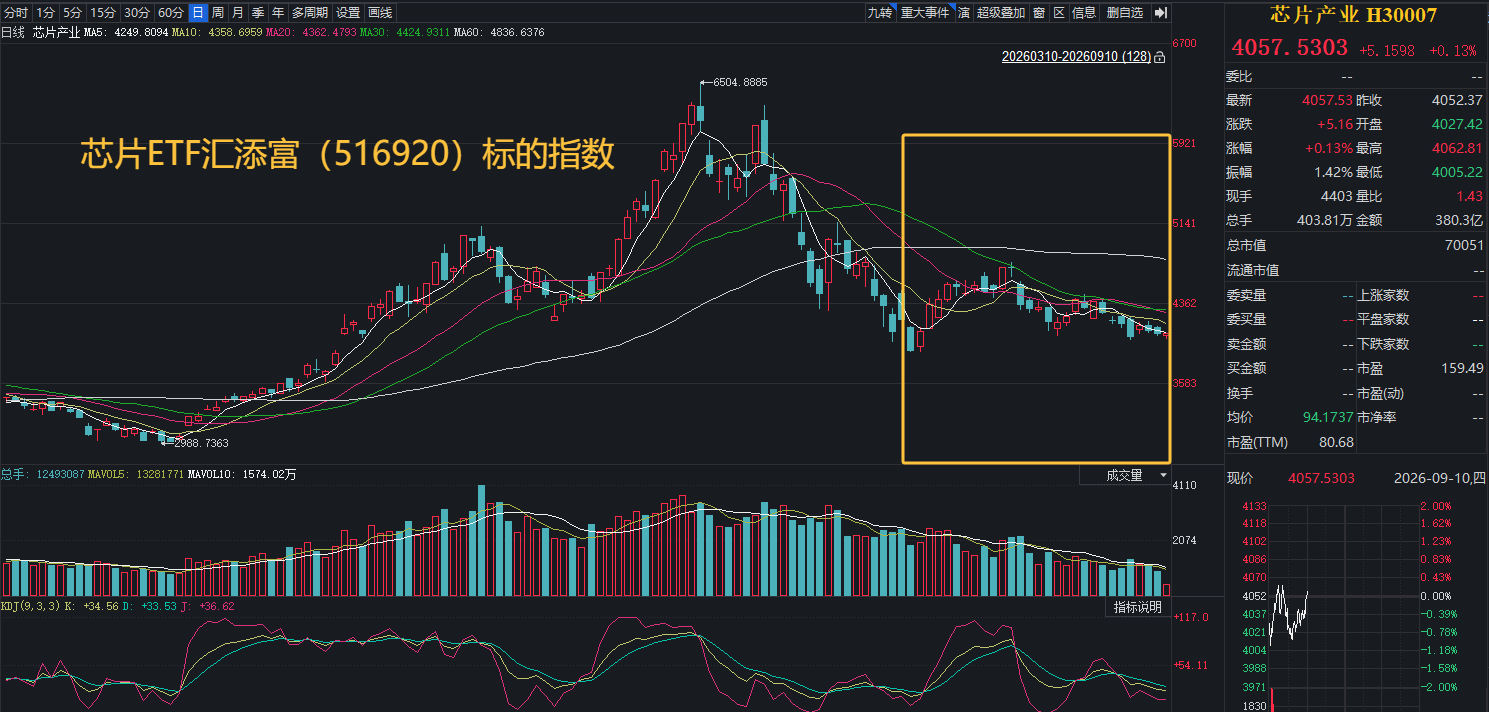Click the 振幅 1.42% value
Viewport: 1489px width, 712px height.
(1333, 172)
